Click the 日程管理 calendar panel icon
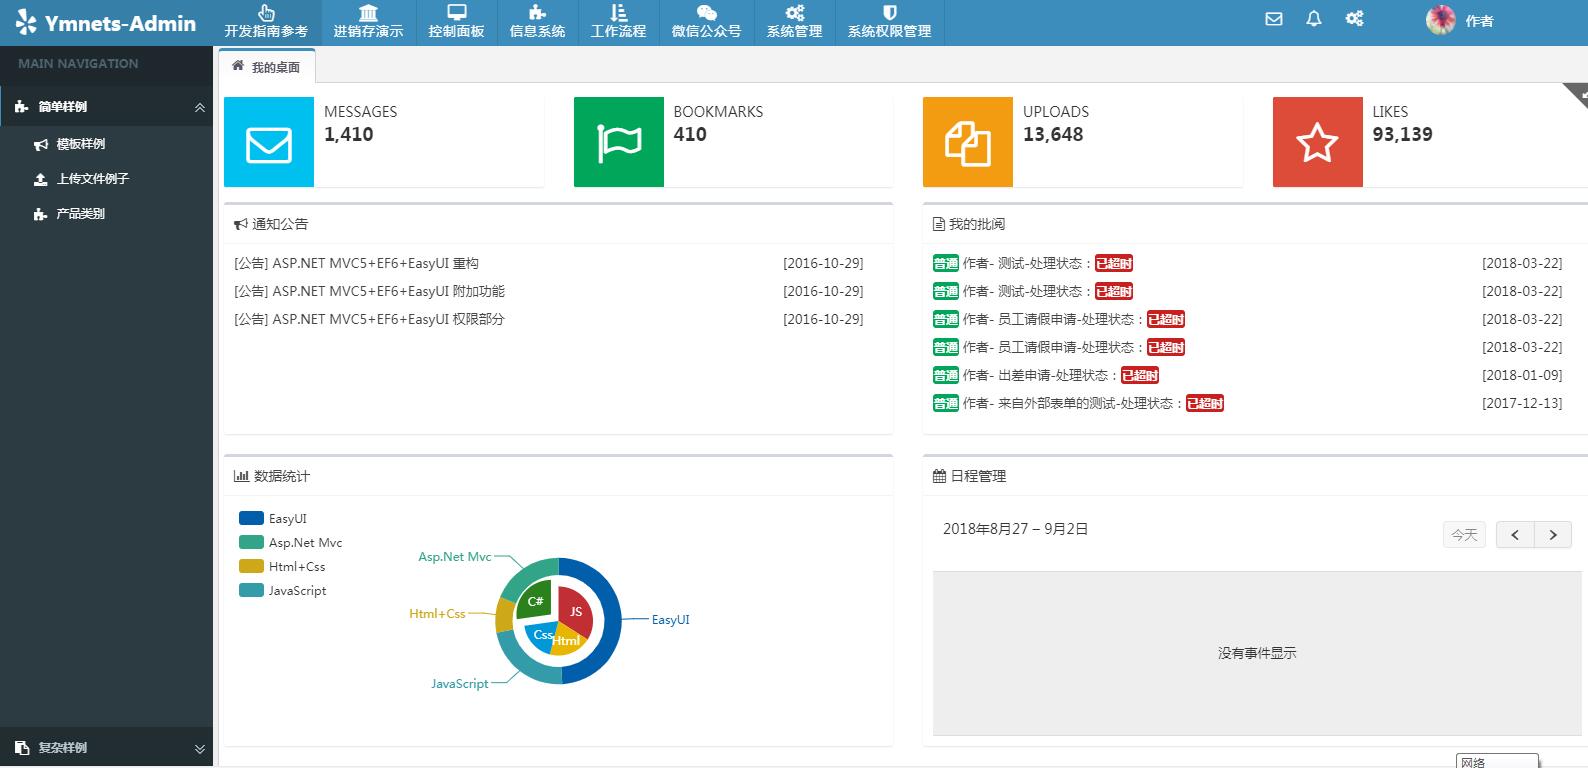Image resolution: width=1588 pixels, height=768 pixels. point(939,477)
